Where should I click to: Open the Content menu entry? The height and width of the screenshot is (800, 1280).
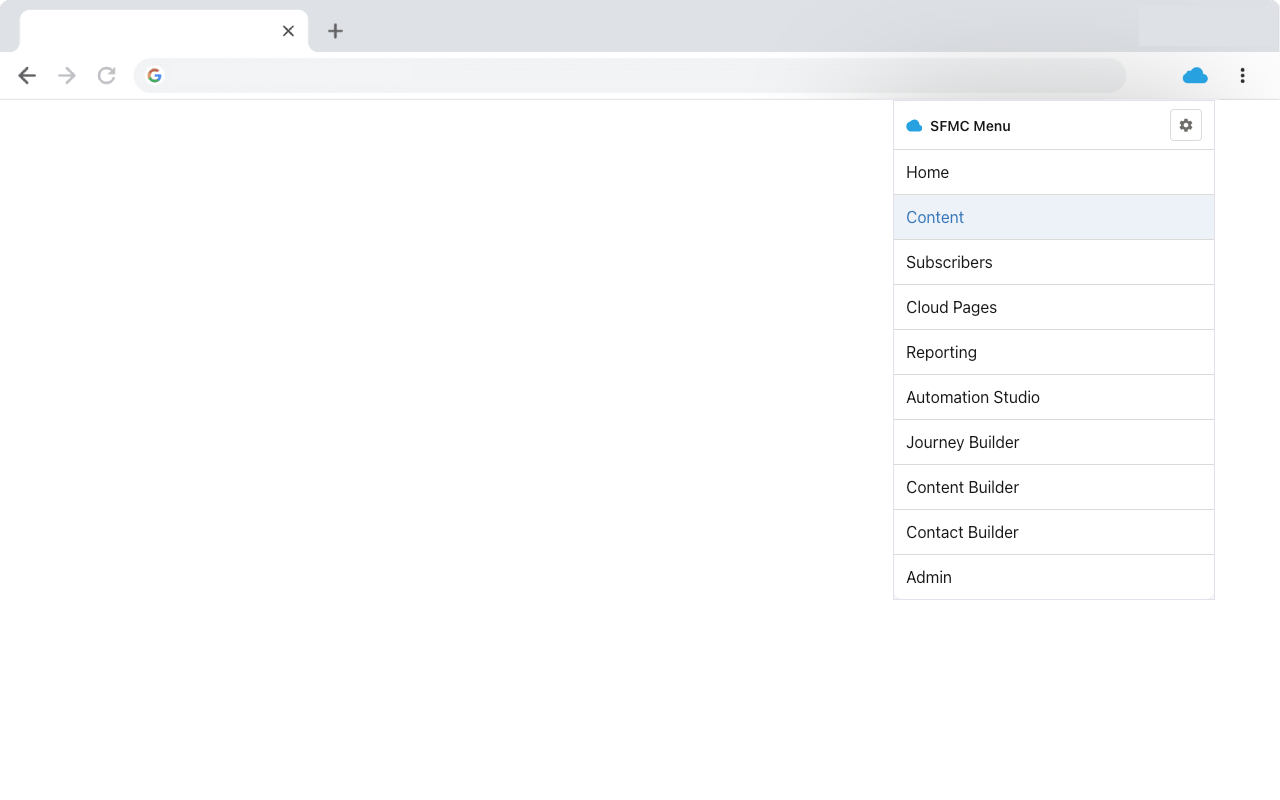(1054, 217)
